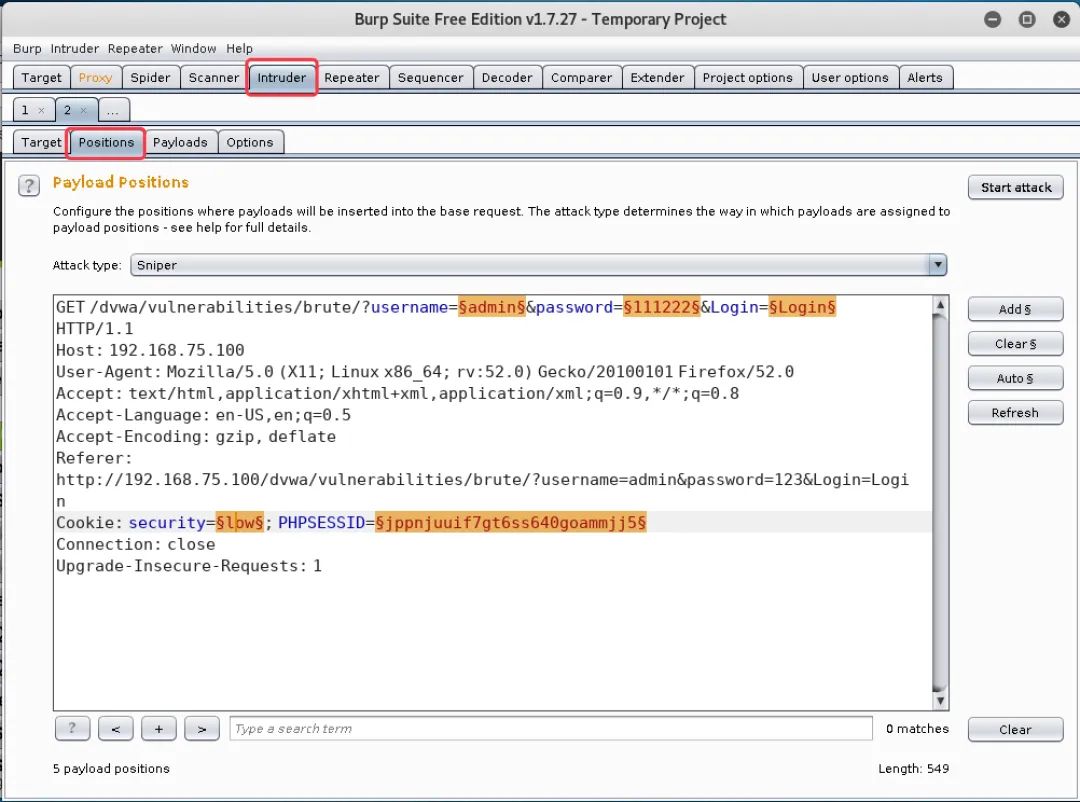This screenshot has height=802, width=1080.
Task: Click the Accept-Encoding: gzip, deflate line
Action: [x=196, y=436]
